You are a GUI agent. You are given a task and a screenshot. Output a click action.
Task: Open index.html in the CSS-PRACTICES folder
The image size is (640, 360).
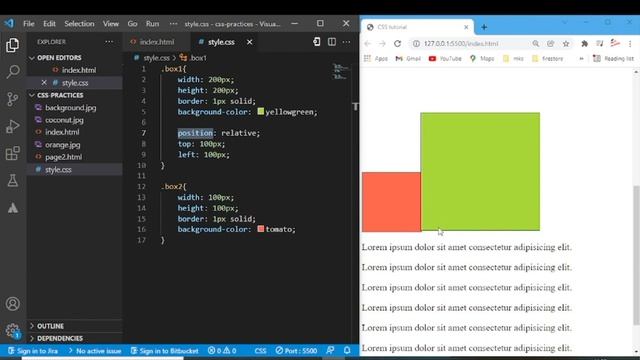click(x=75, y=132)
